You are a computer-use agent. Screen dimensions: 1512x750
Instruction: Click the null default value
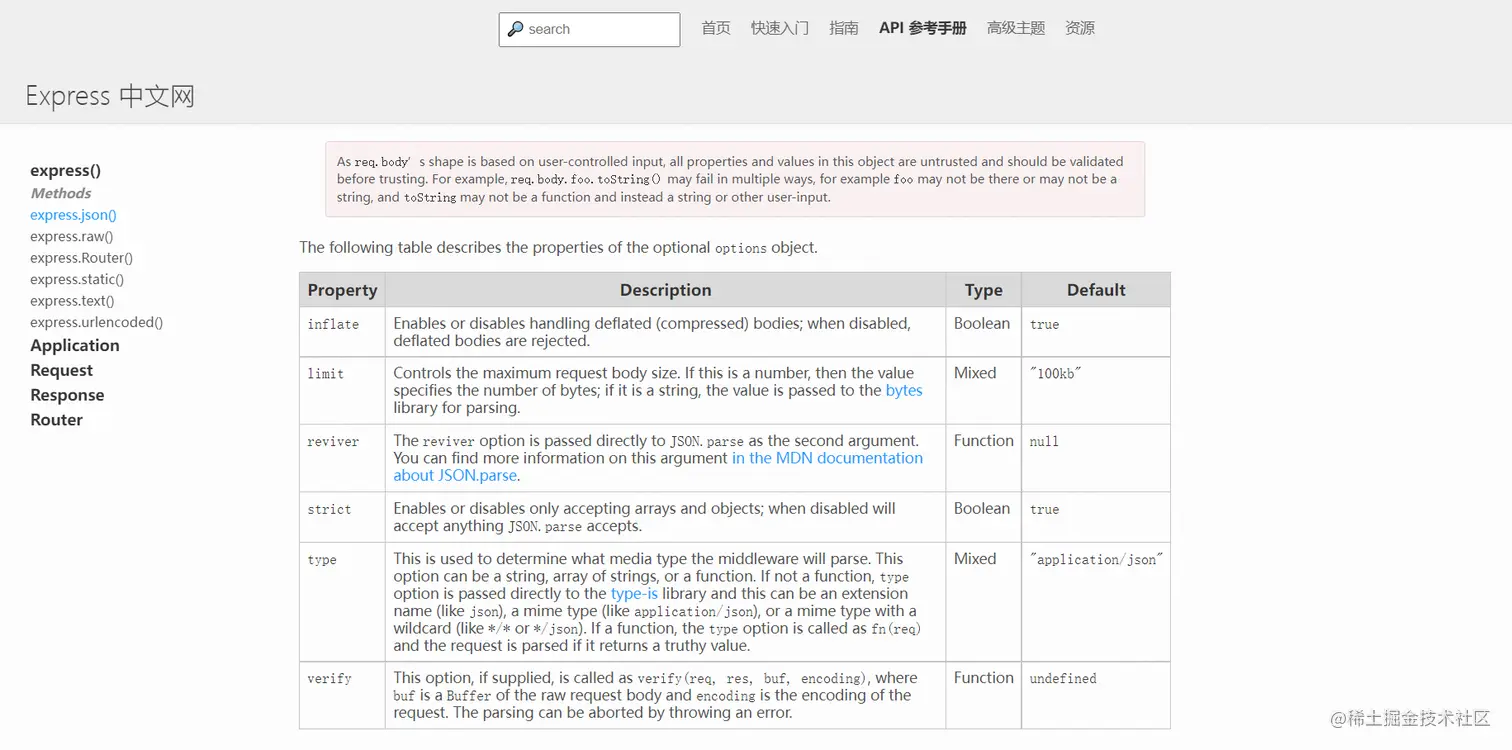click(x=1044, y=441)
